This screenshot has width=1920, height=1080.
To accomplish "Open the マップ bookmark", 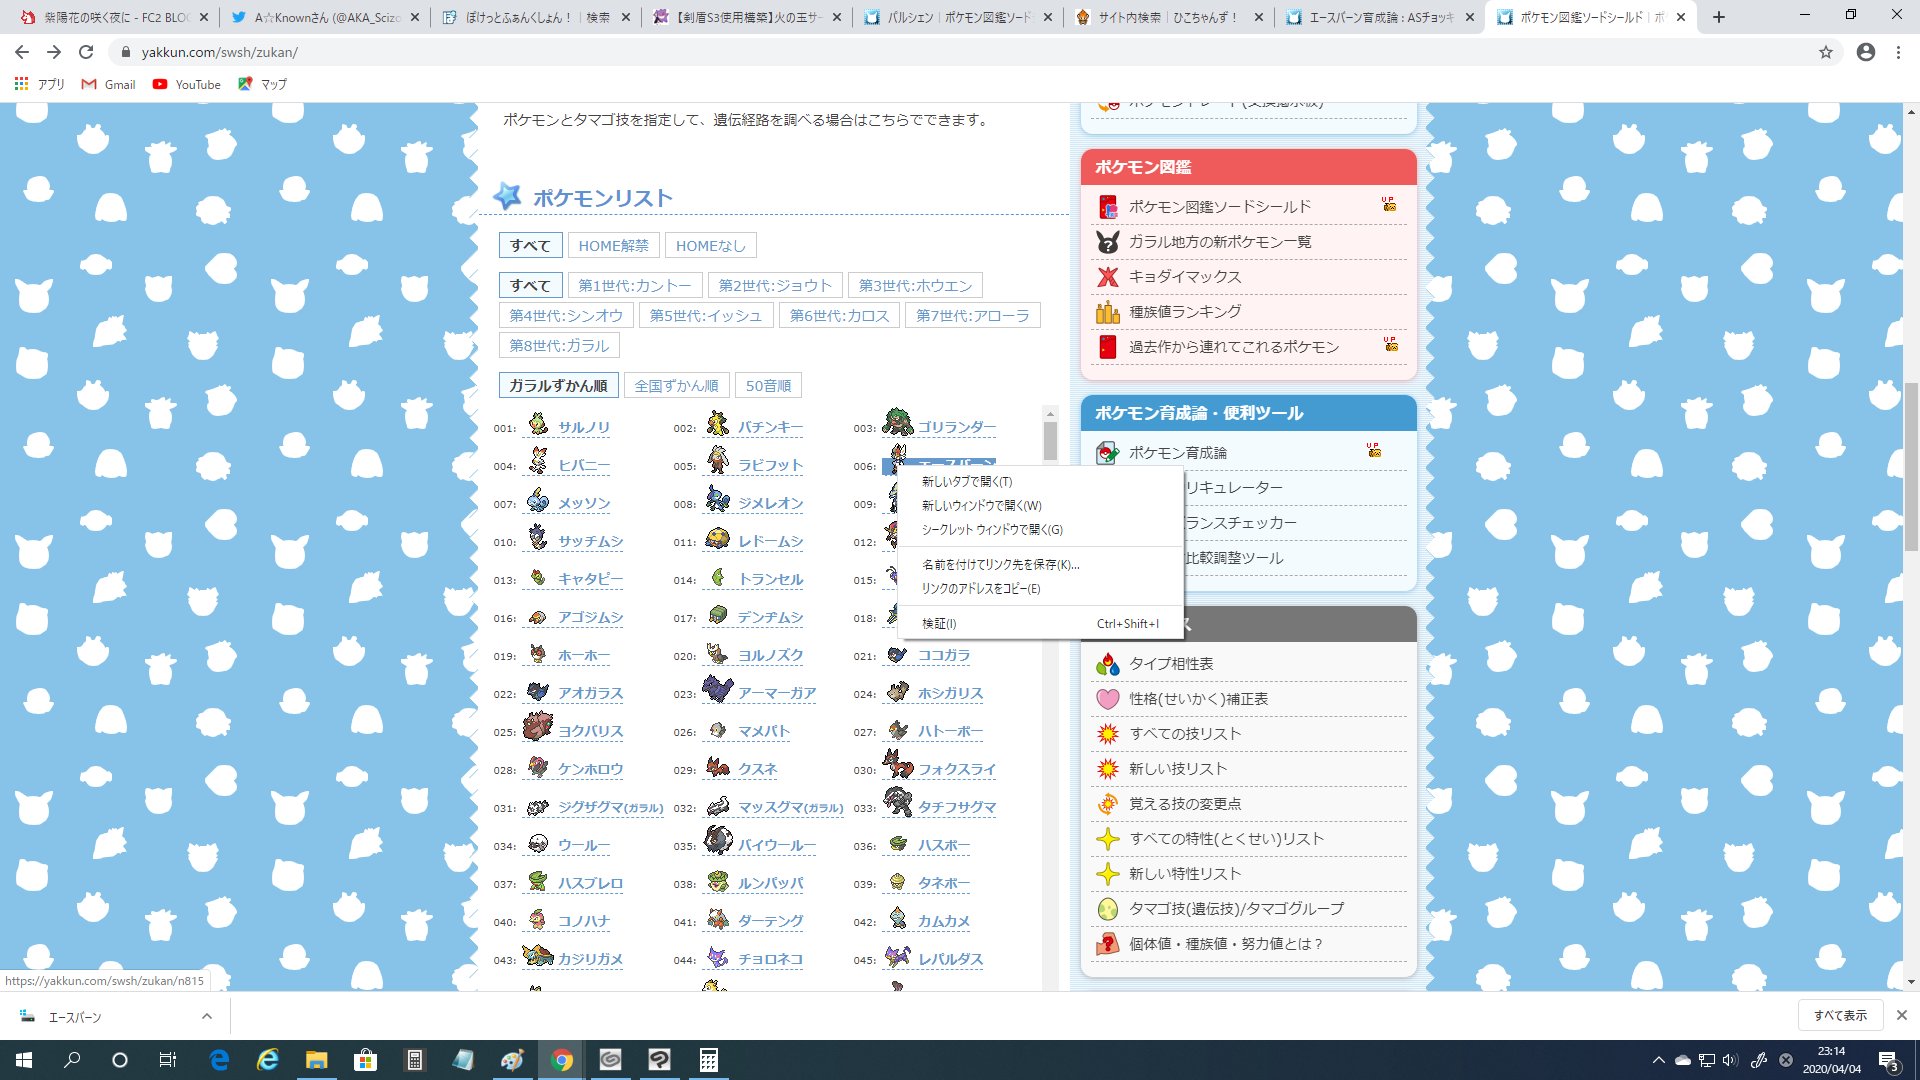I will pyautogui.click(x=262, y=85).
